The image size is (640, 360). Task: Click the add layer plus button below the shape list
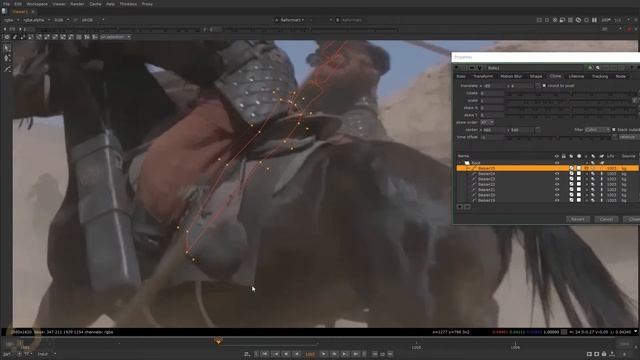pyautogui.click(x=460, y=207)
